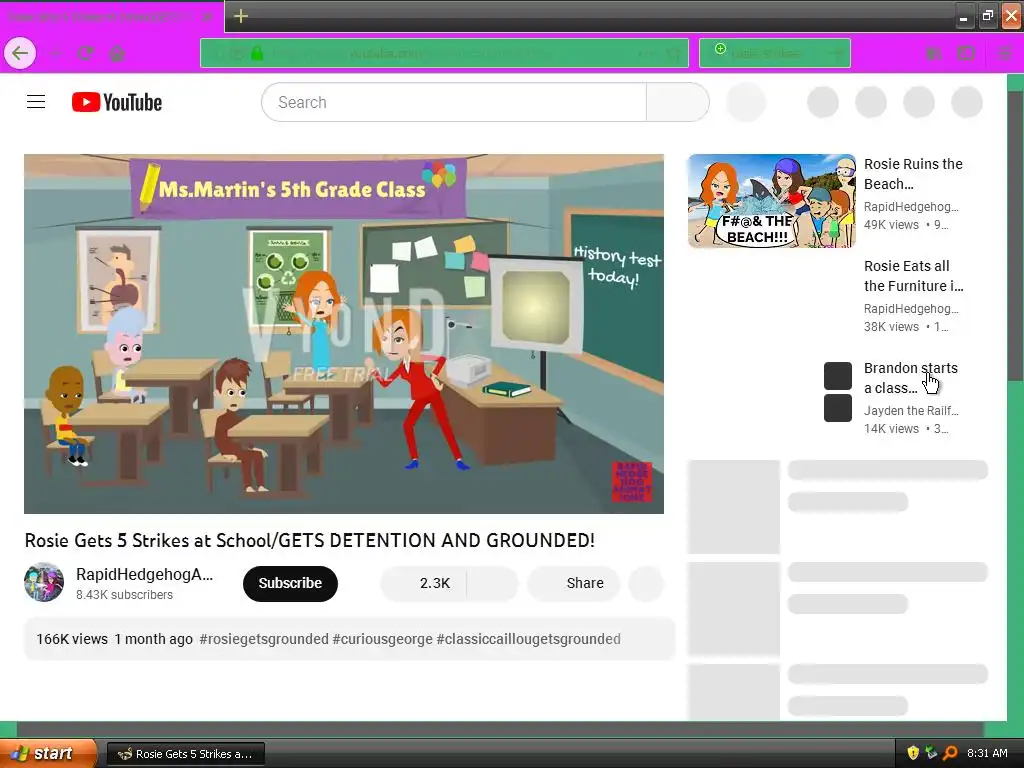Open the #classiccaillougetsgrounded hashtag
Viewport: 1024px width, 768px height.
click(528, 639)
